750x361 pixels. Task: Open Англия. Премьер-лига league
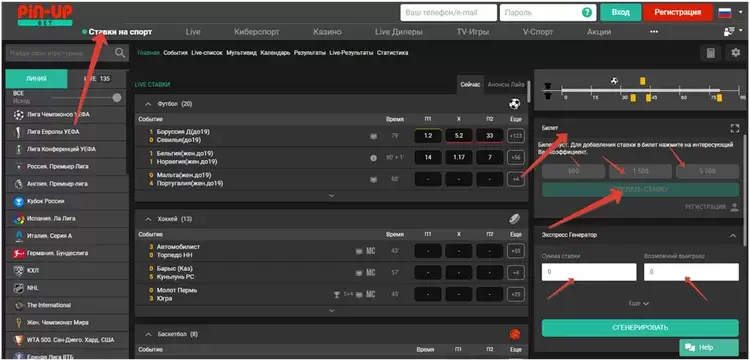(67, 184)
